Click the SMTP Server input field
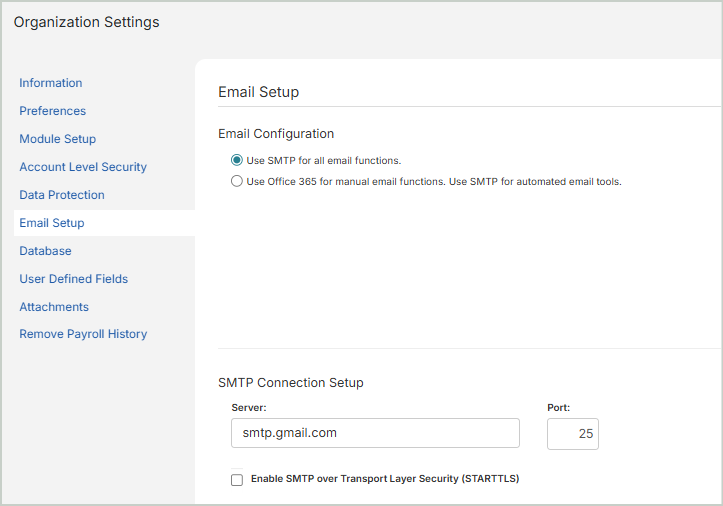 tap(374, 433)
